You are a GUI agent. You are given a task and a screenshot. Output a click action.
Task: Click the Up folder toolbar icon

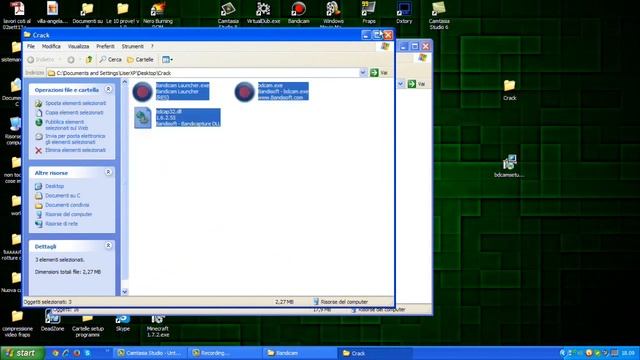[89, 60]
